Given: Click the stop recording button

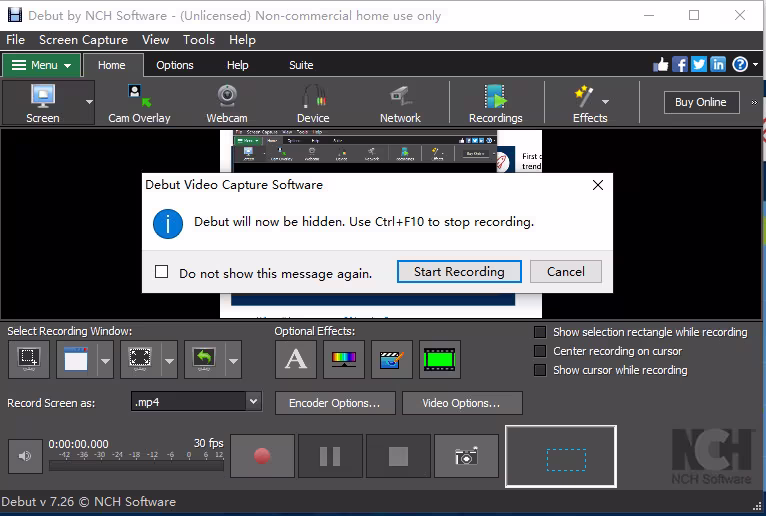Looking at the screenshot, I should coord(398,456).
